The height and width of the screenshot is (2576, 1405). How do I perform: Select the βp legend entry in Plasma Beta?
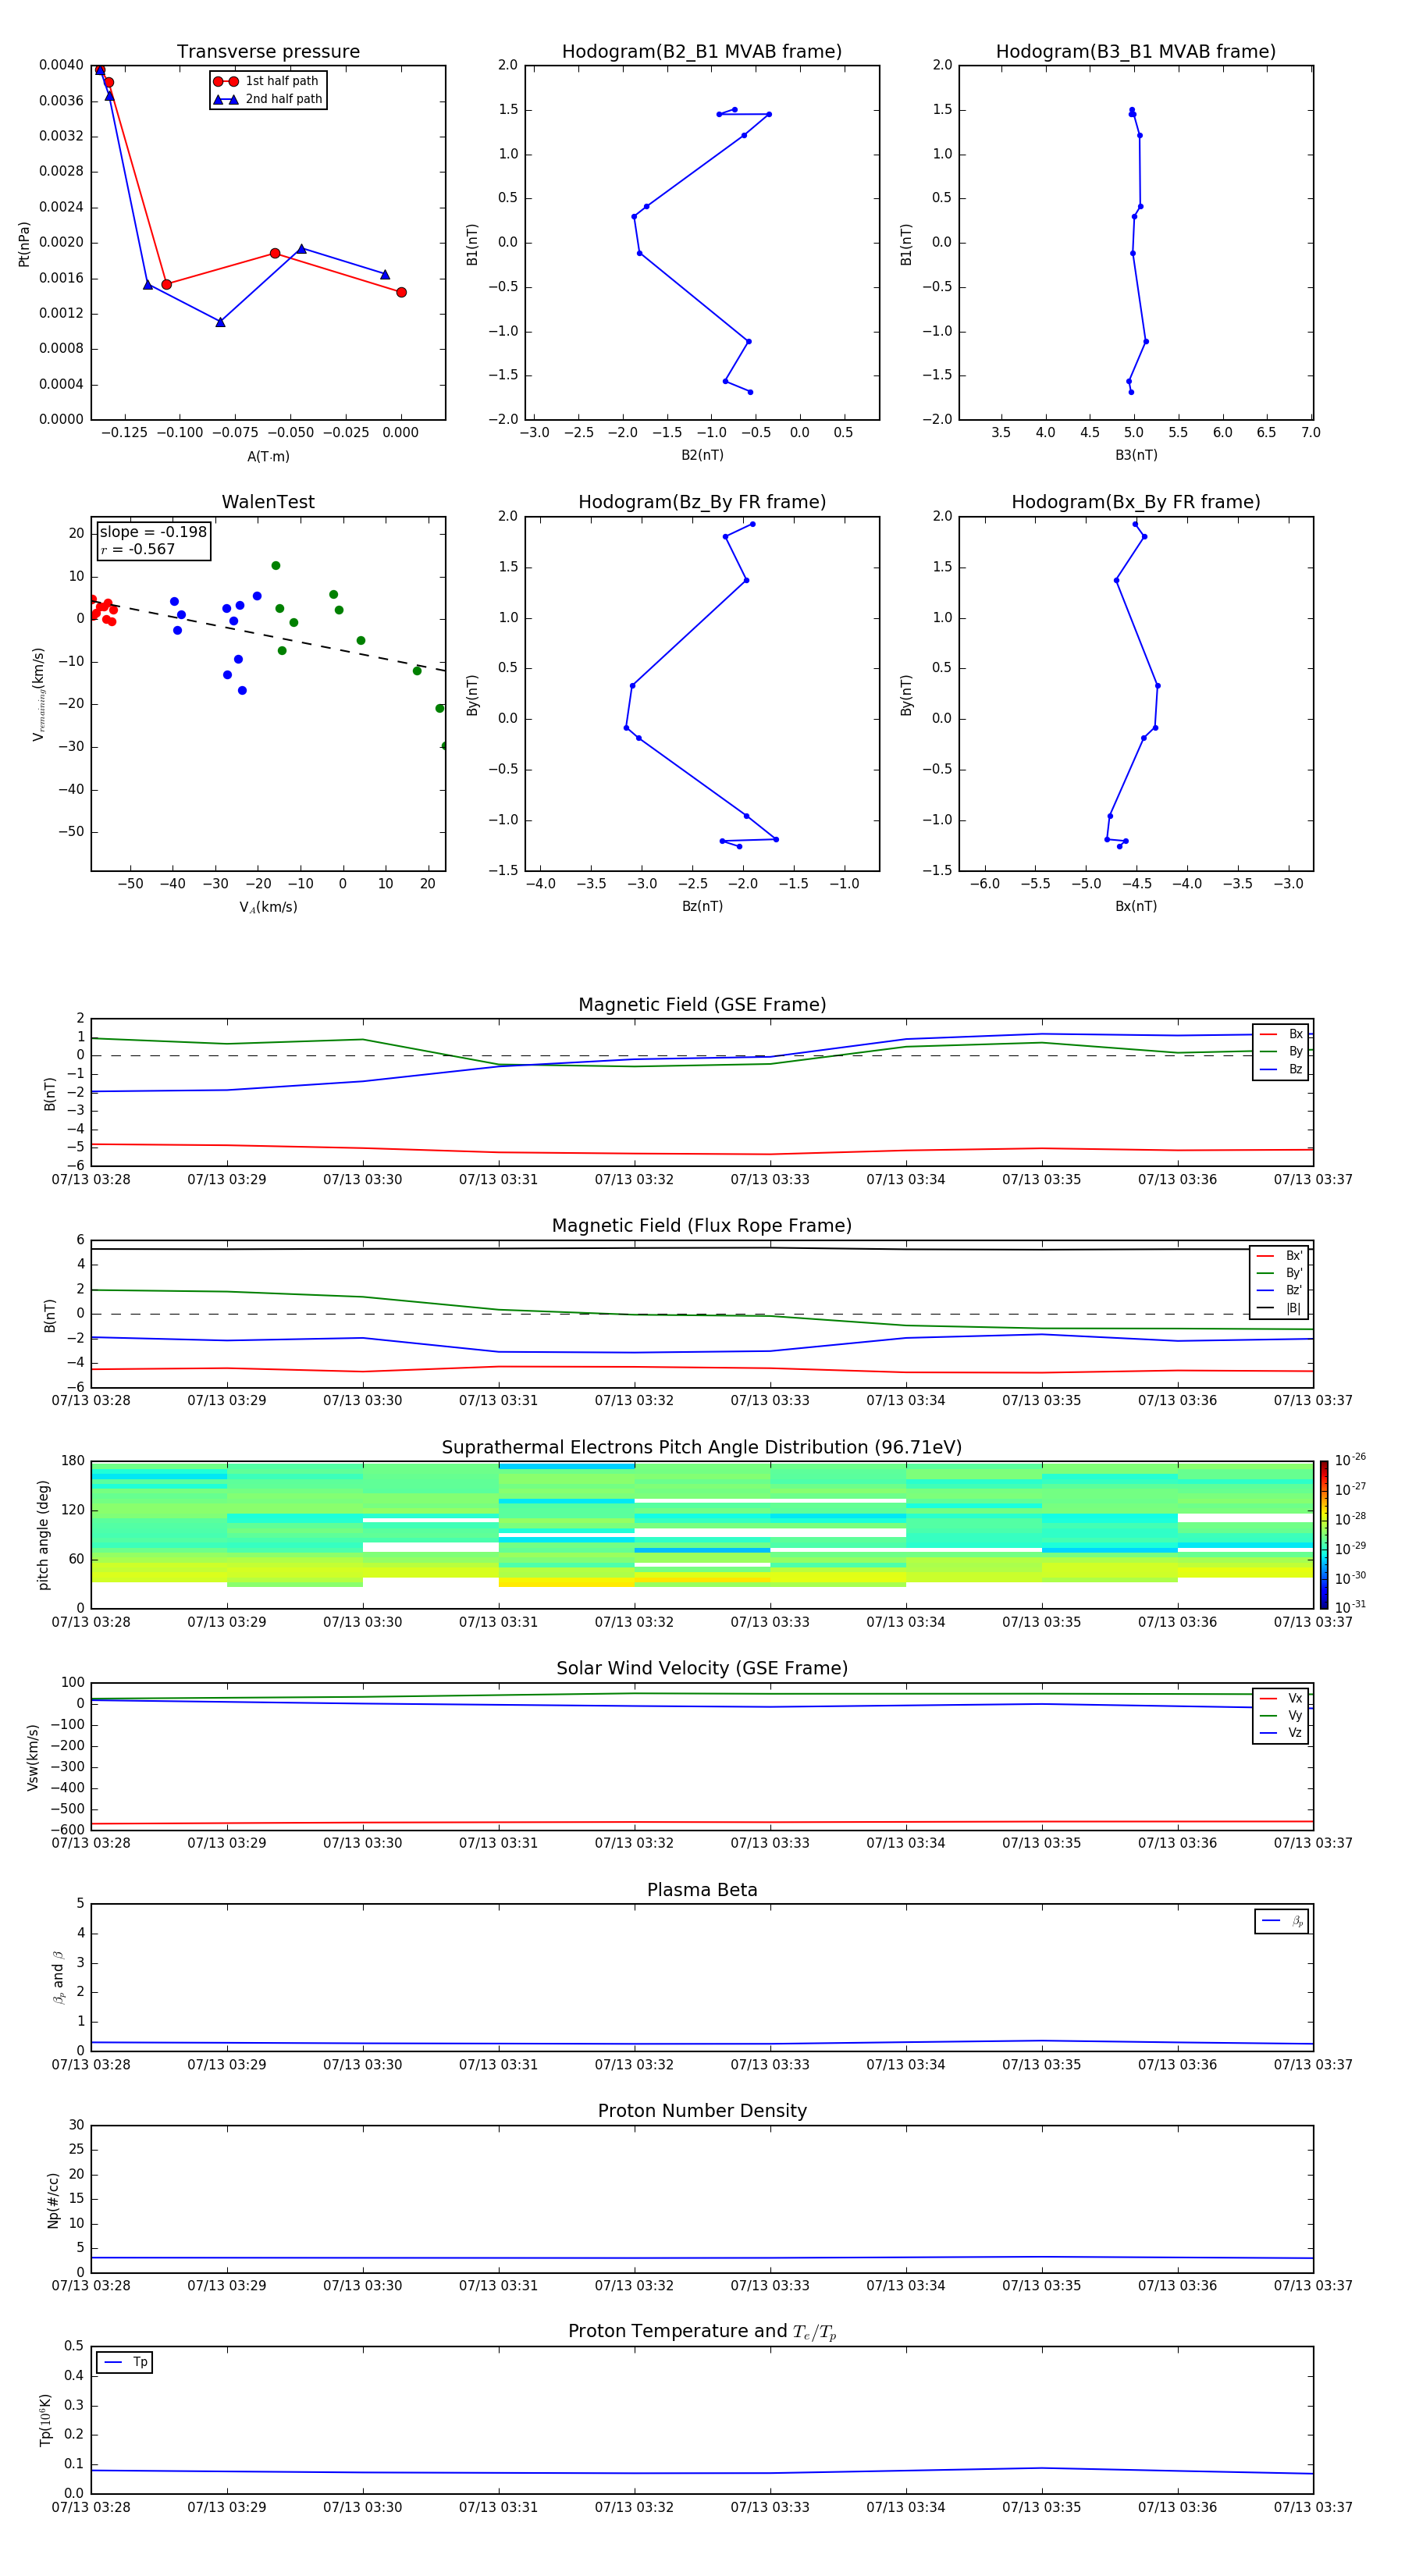click(x=1282, y=1921)
